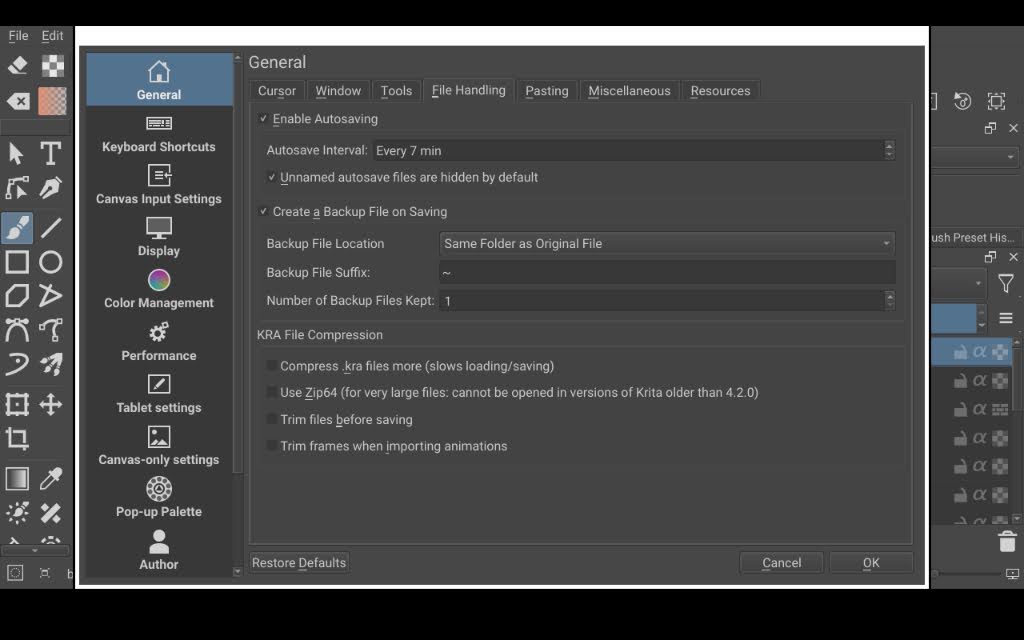1024x640 pixels.
Task: Select the Polyline tool
Action: point(50,296)
